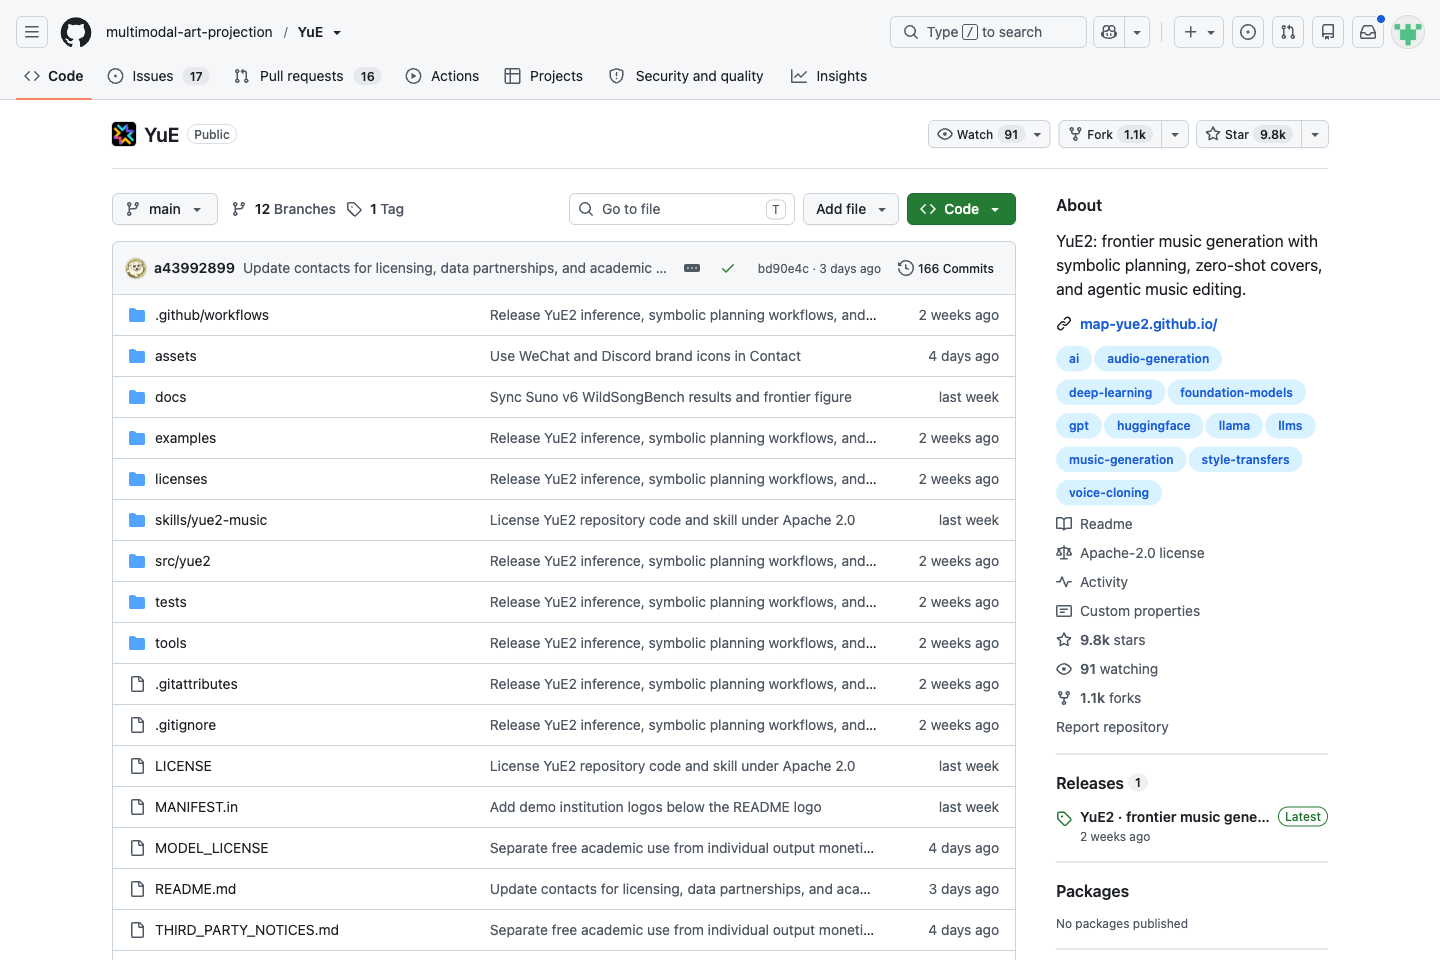Expand the Add file dropdown
The width and height of the screenshot is (1440, 960).
coord(851,209)
